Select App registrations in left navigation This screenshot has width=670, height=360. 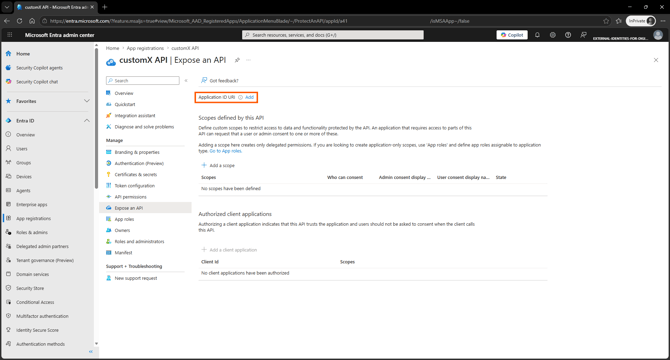[x=33, y=219]
